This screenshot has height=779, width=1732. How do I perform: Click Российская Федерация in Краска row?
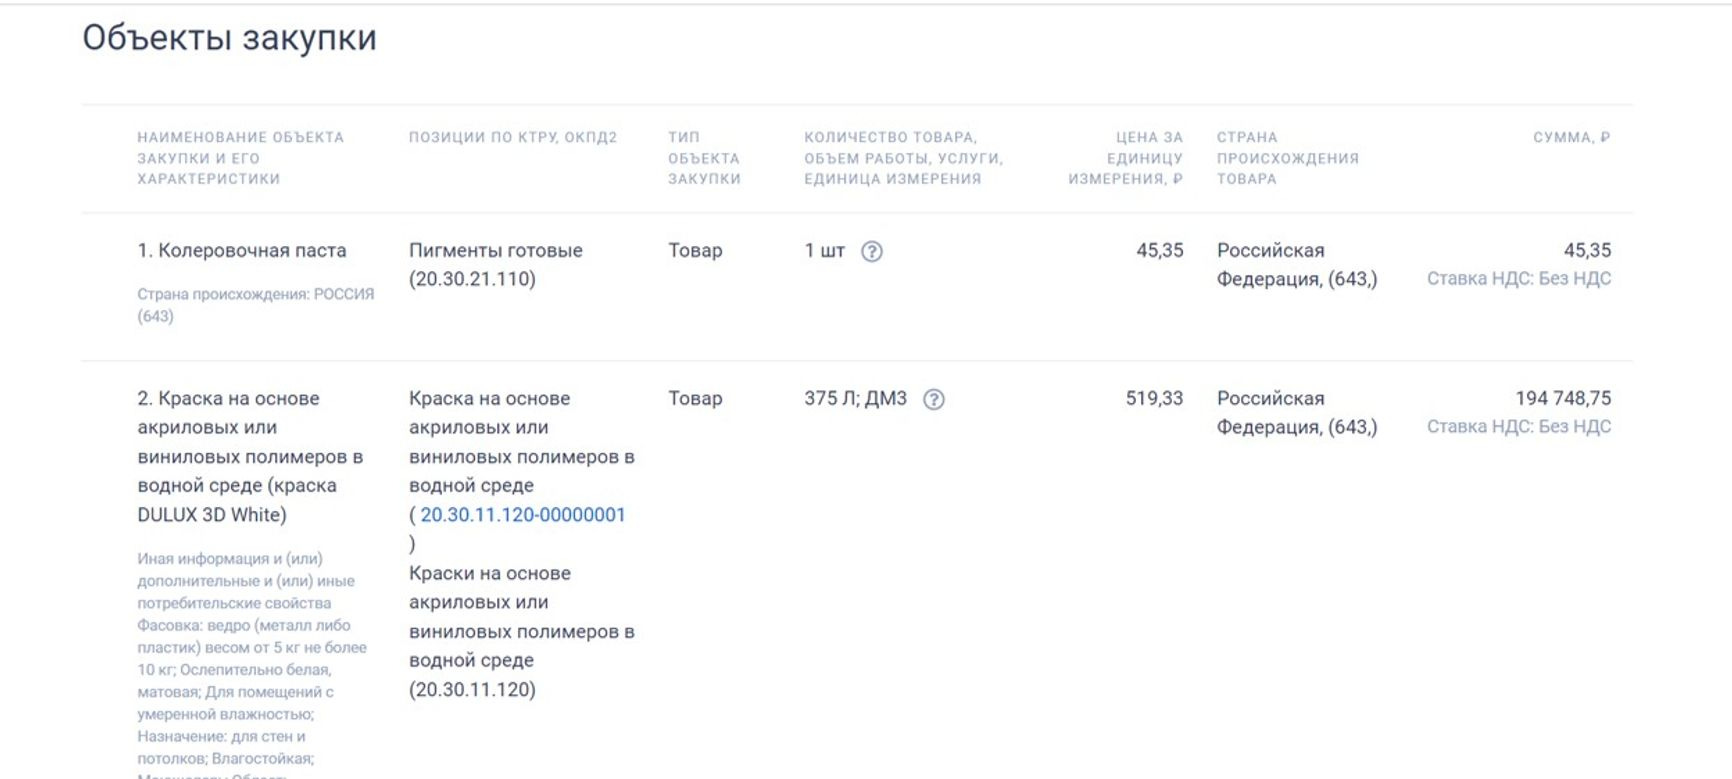(1297, 413)
